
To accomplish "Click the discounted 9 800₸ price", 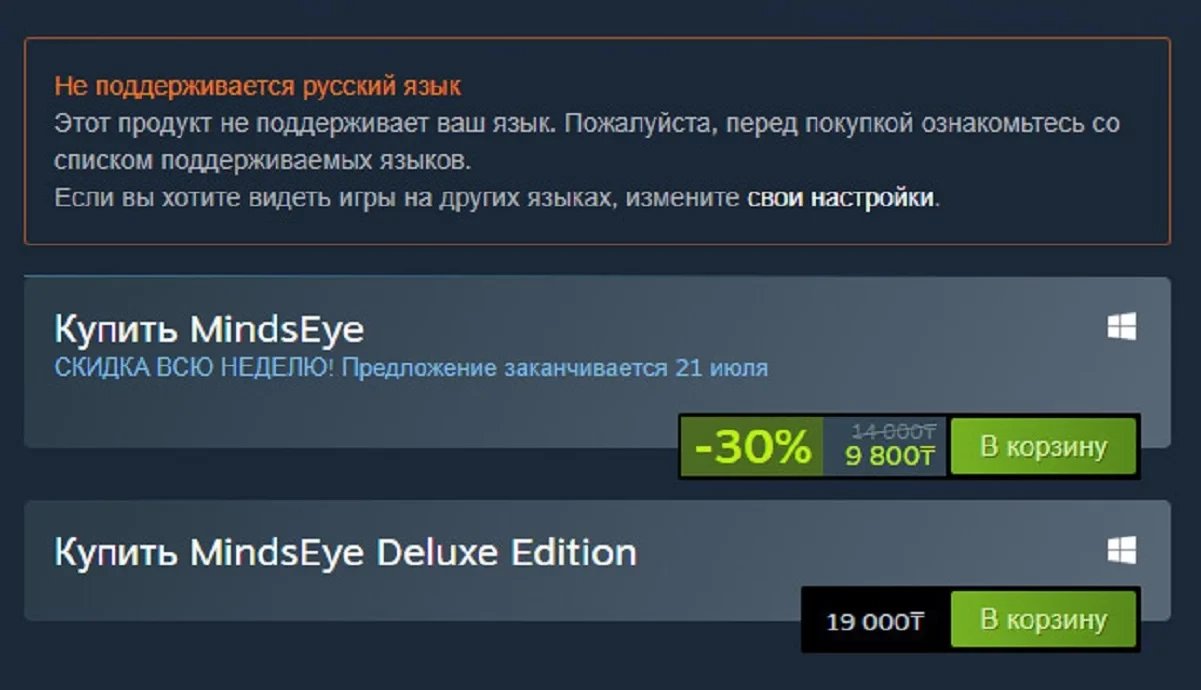I will pos(891,457).
